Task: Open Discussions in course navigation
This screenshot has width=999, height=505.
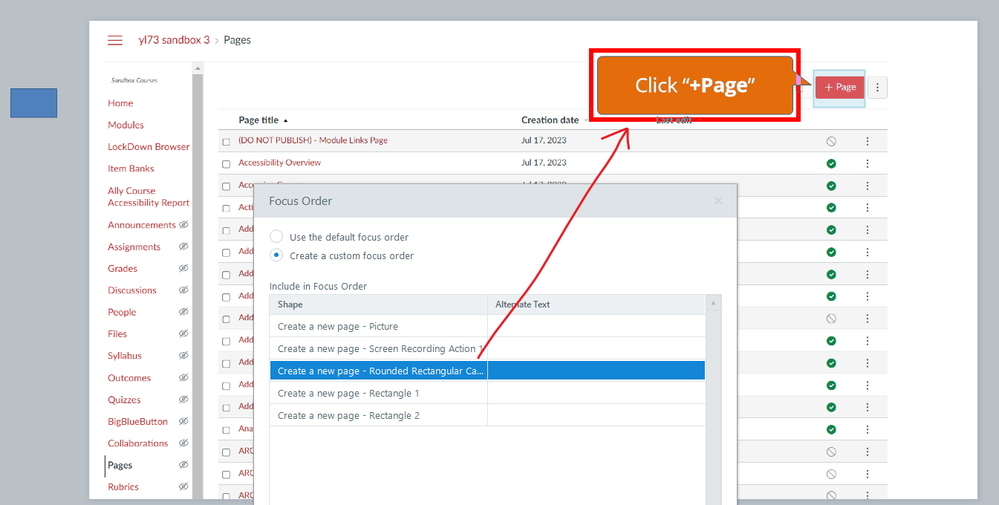Action: point(132,290)
